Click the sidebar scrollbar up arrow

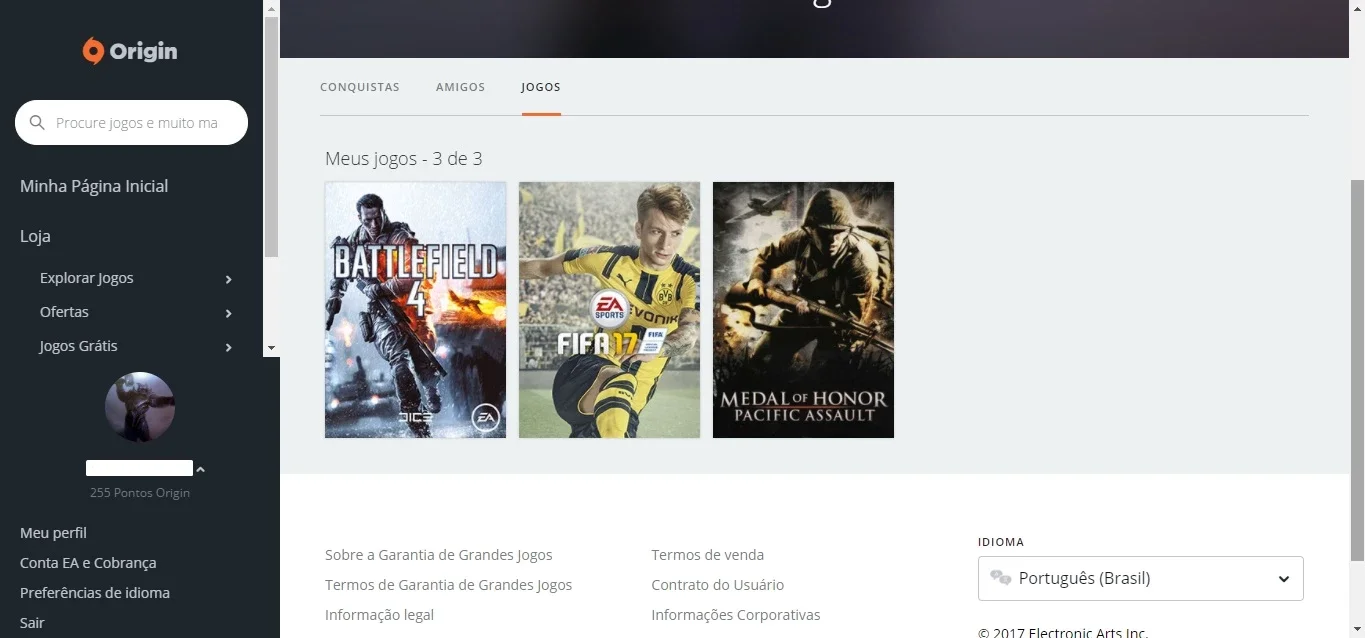(271, 7)
